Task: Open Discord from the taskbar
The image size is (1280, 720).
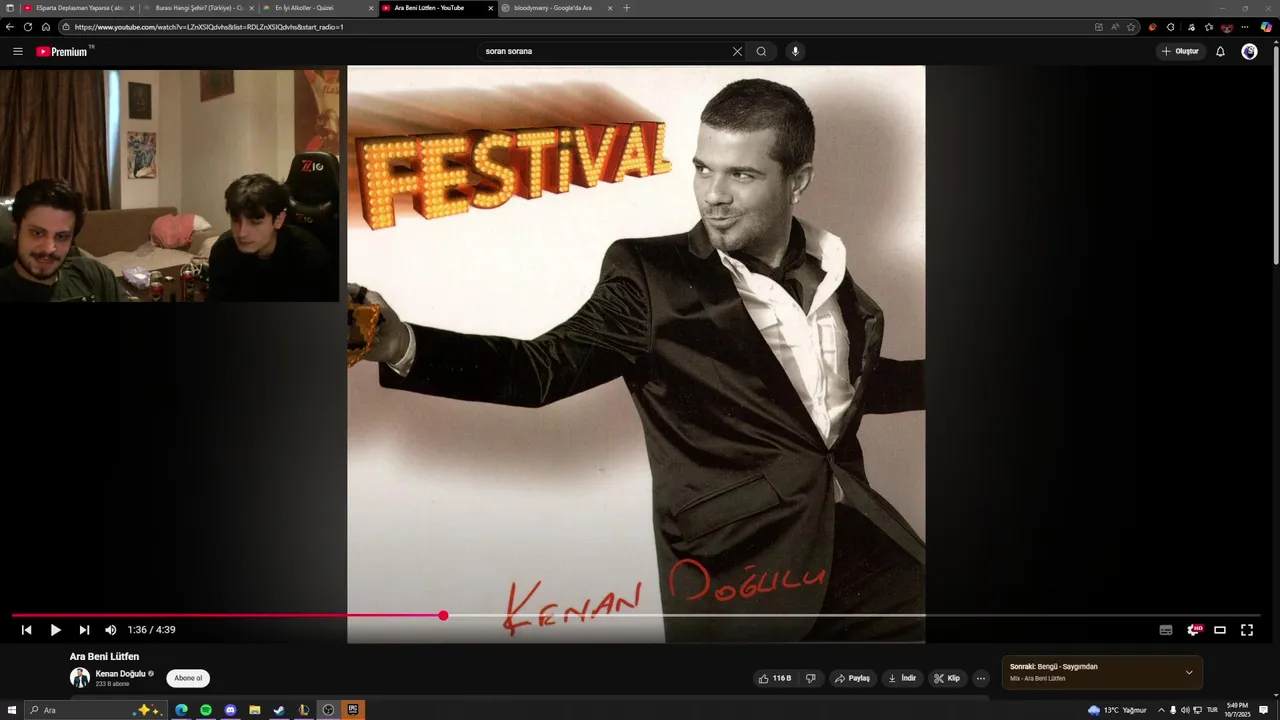Action: [x=230, y=710]
